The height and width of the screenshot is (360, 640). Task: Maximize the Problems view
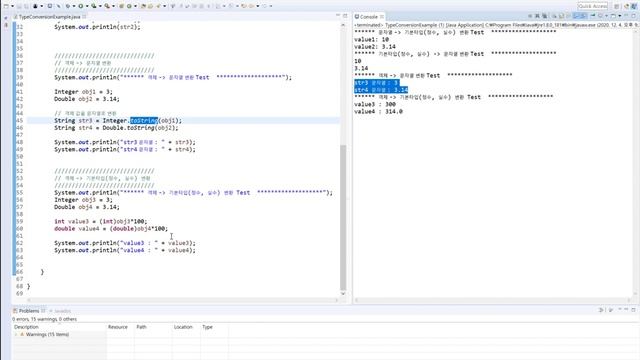pos(633,310)
